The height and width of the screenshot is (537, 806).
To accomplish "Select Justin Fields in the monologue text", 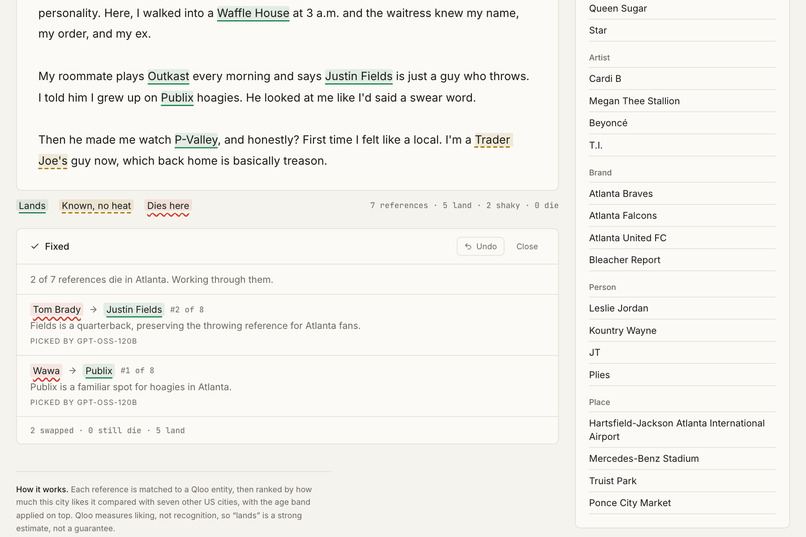I will coord(359,77).
